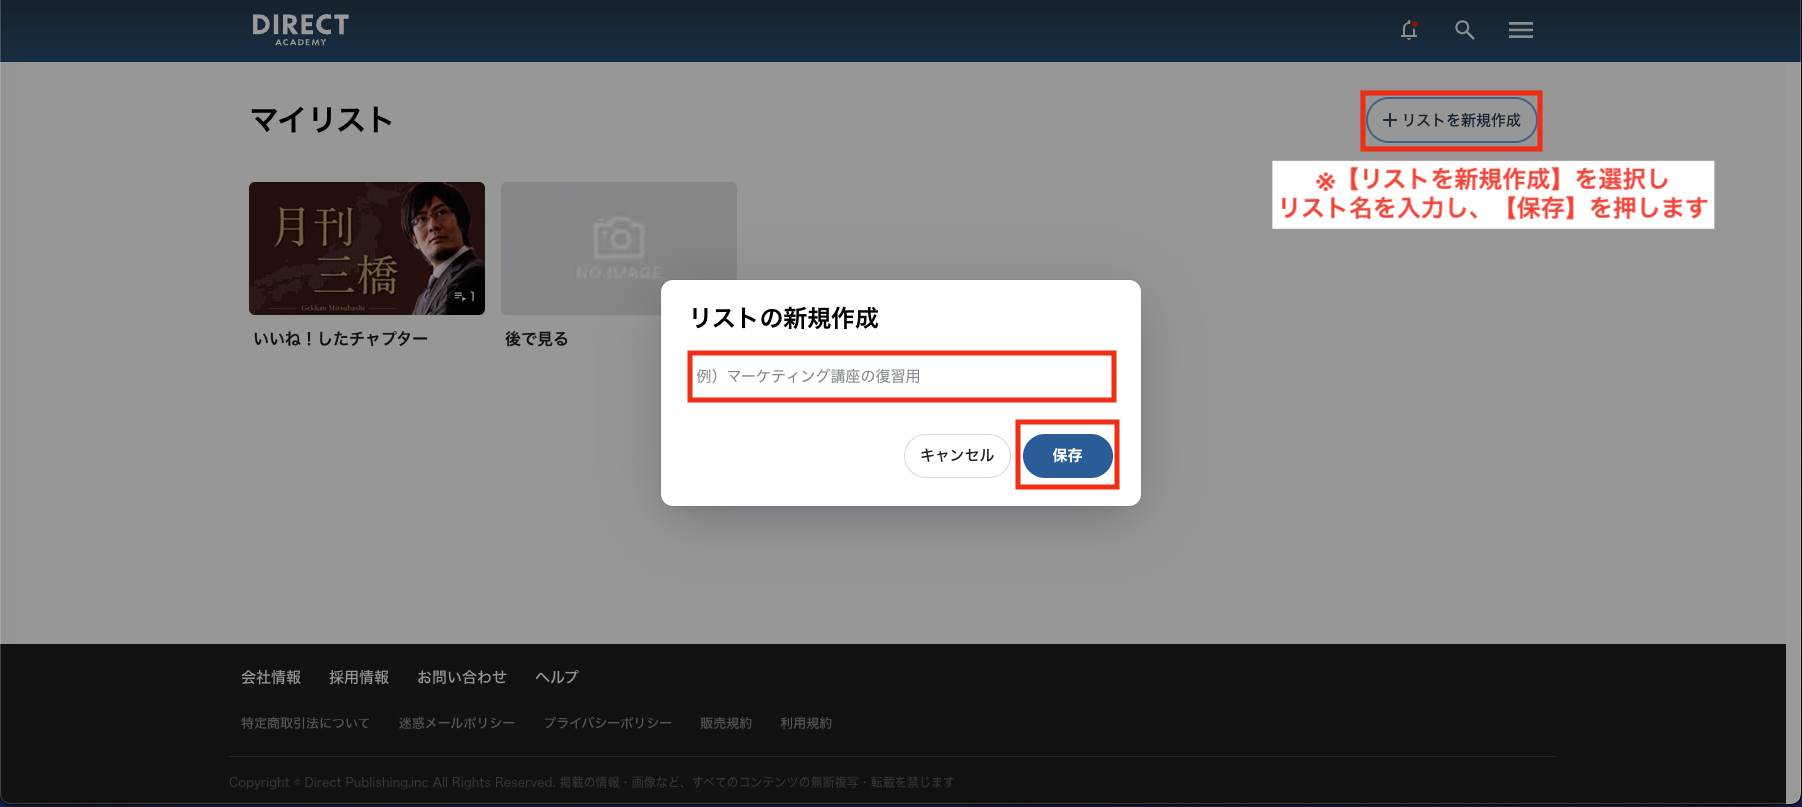1802x807 pixels.
Task: Open the 後で見る no-image thumbnail
Action: coord(619,248)
